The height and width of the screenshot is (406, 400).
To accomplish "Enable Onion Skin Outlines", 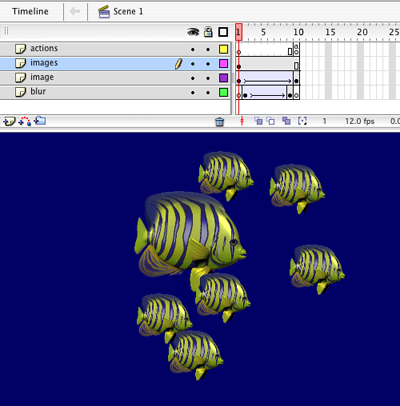I will point(270,121).
